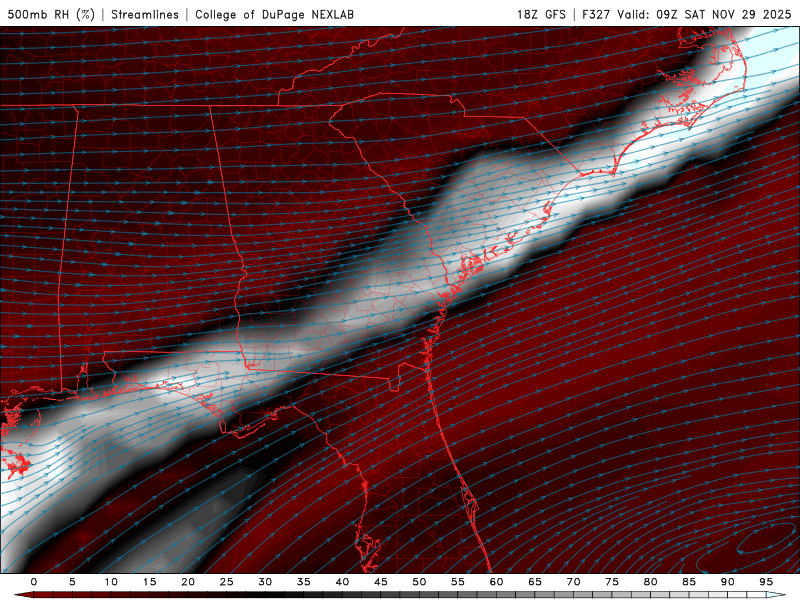This screenshot has width=800, height=600.
Task: Click the '18Z GFS' model run label
Action: tap(541, 14)
